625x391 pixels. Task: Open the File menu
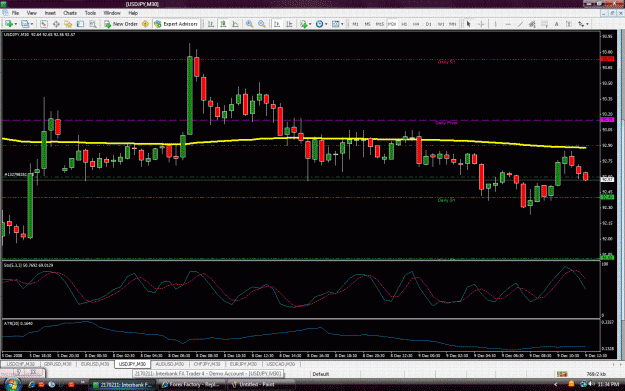coord(15,13)
